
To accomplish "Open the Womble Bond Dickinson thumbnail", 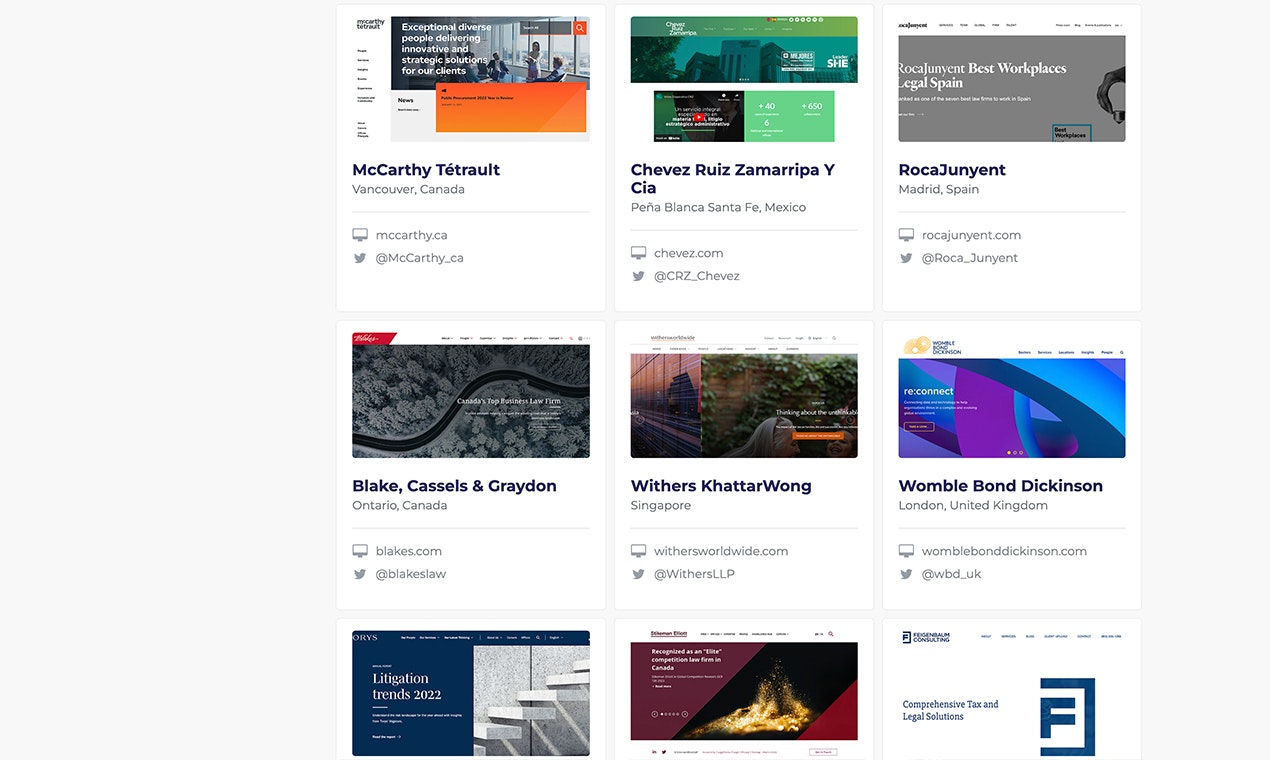I will (x=1012, y=395).
